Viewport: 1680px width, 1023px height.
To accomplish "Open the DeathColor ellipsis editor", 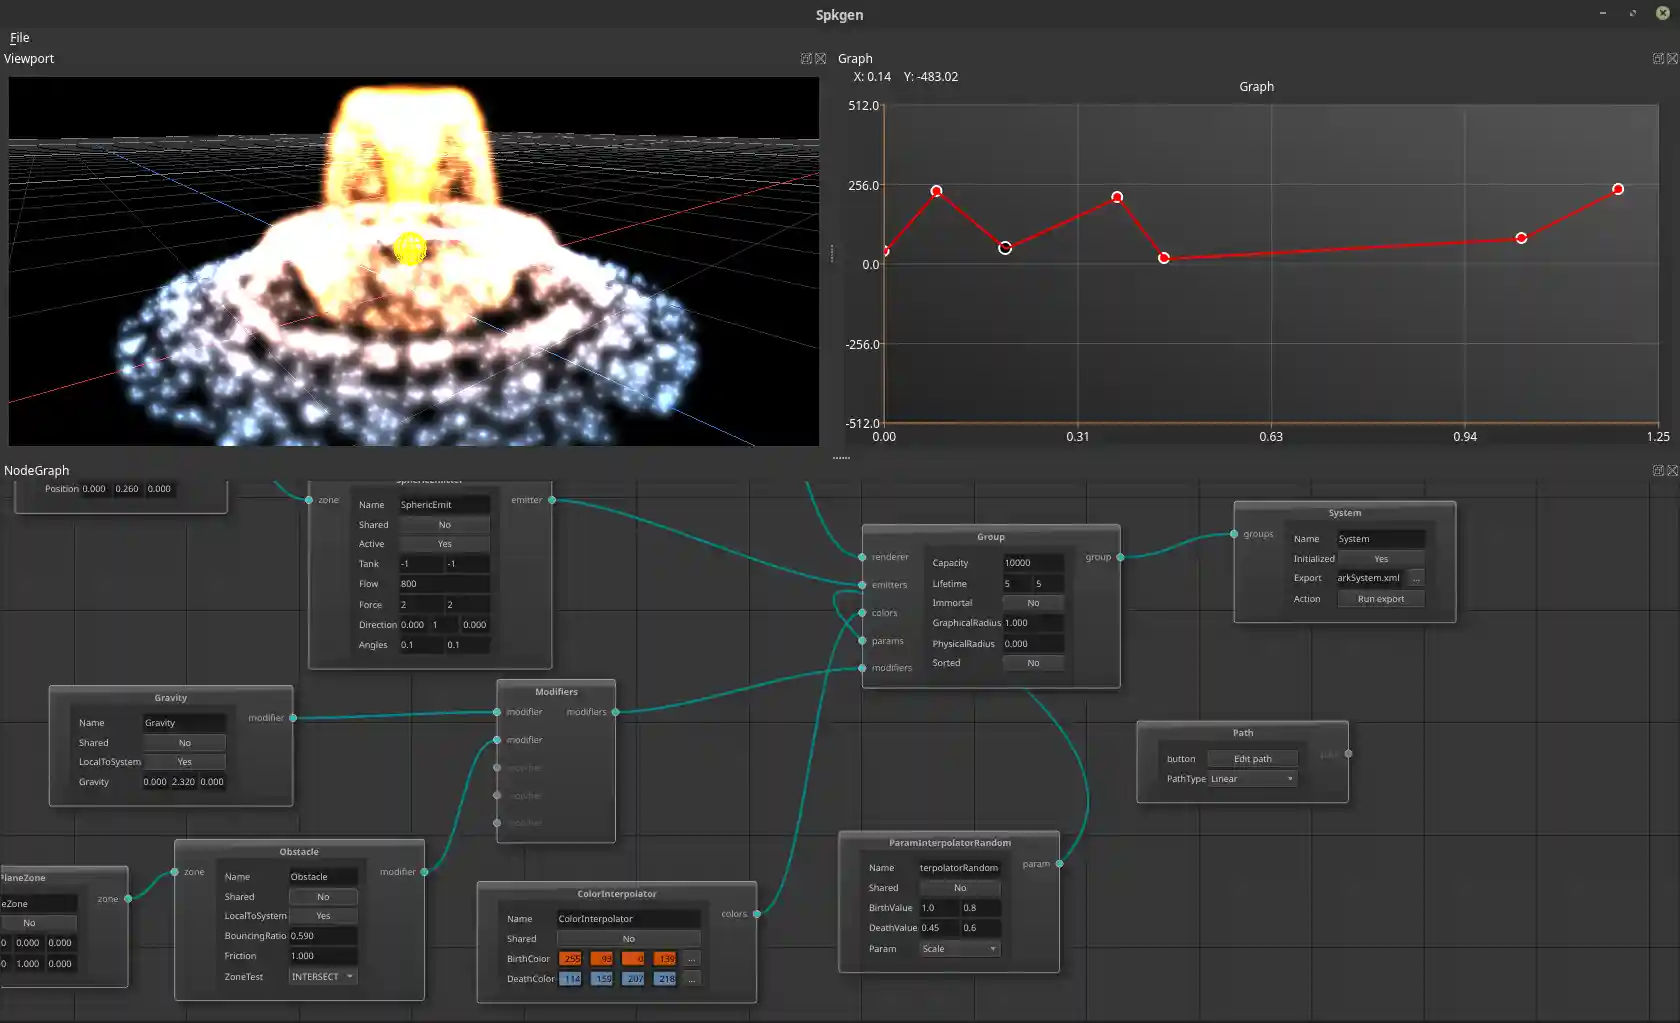I will pos(691,979).
